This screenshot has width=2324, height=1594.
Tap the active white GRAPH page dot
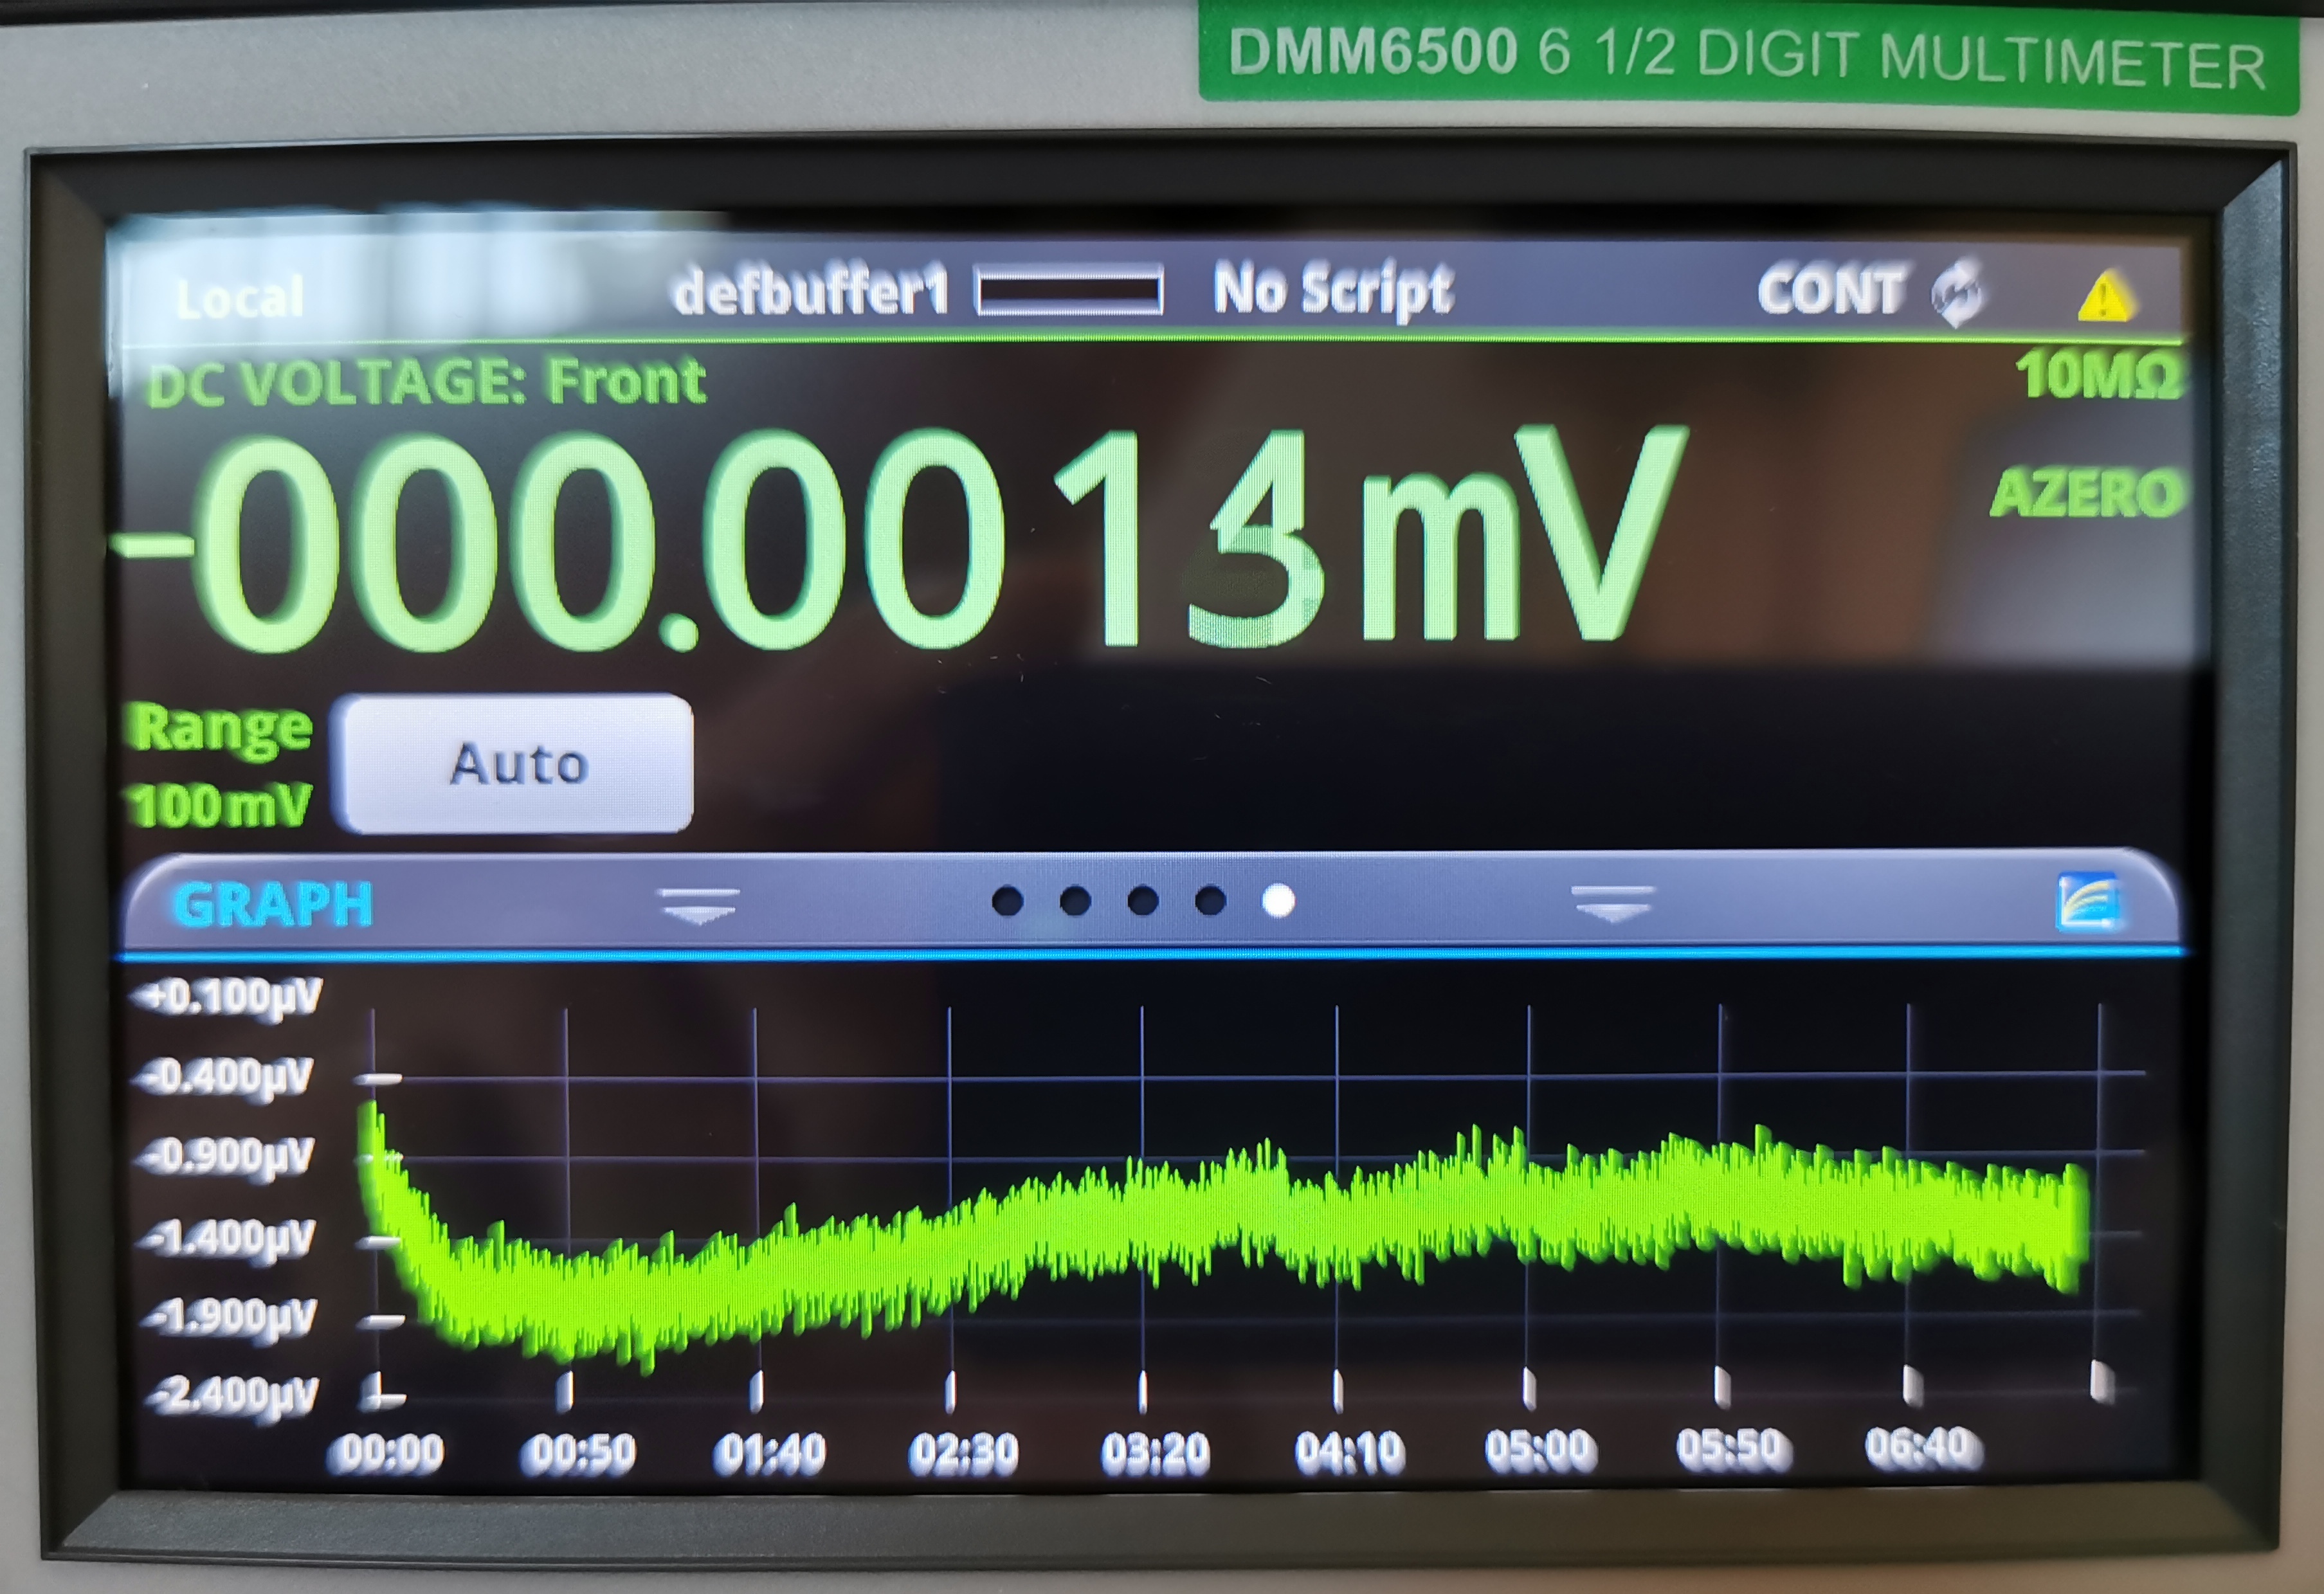click(x=1278, y=902)
